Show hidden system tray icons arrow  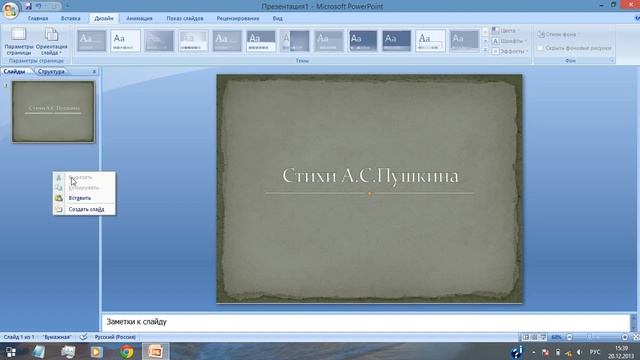[x=533, y=352]
